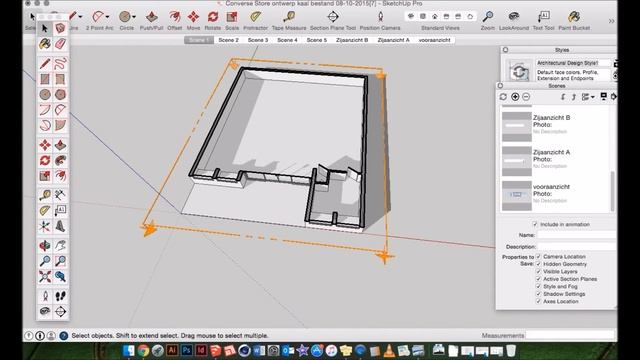Expand toolbar overflow chevrons
Image resolution: width=640 pixels, height=360 pixels.
[611, 21]
